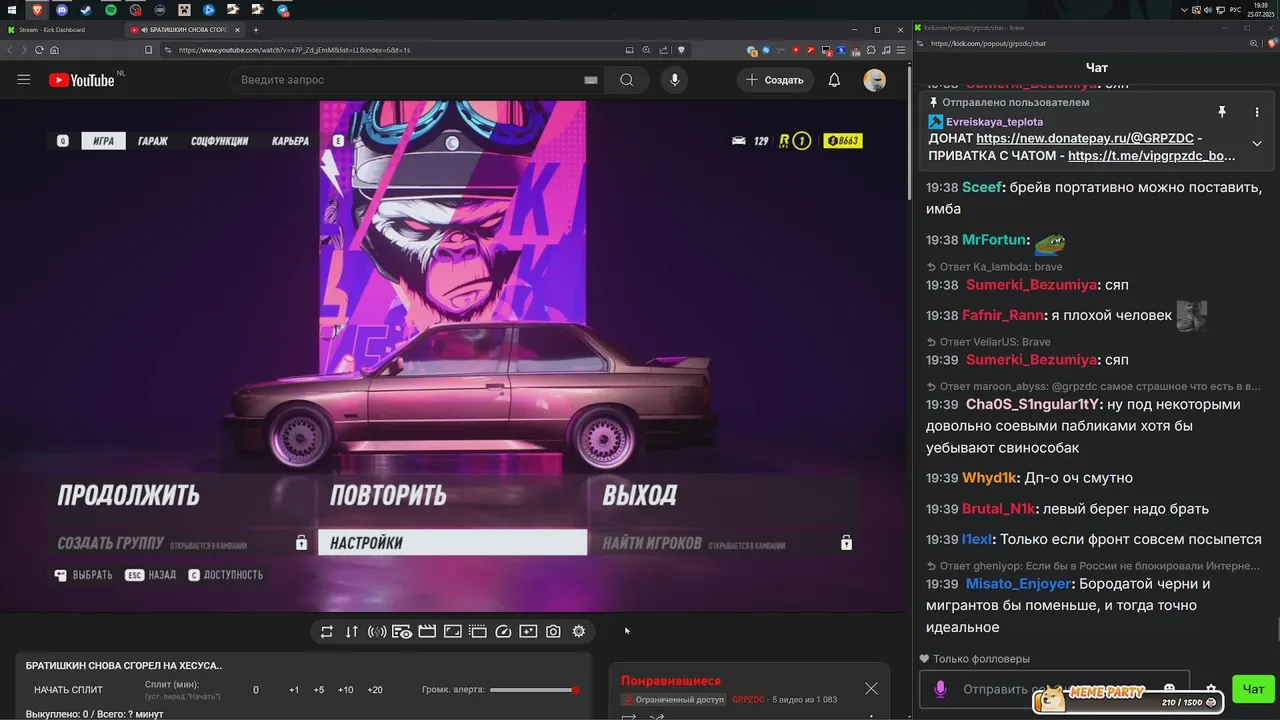Take a screenshot with the camera icon
Image resolution: width=1280 pixels, height=720 pixels.
(x=553, y=632)
